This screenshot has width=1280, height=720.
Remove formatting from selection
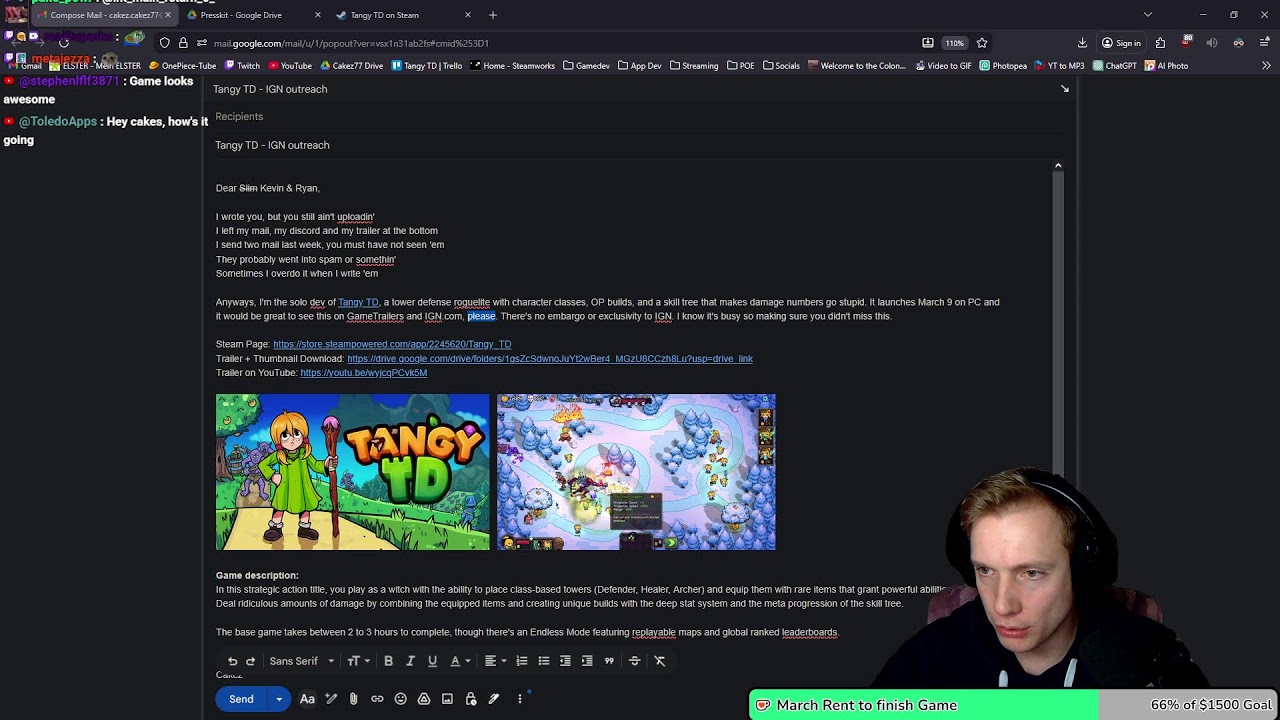(x=659, y=661)
